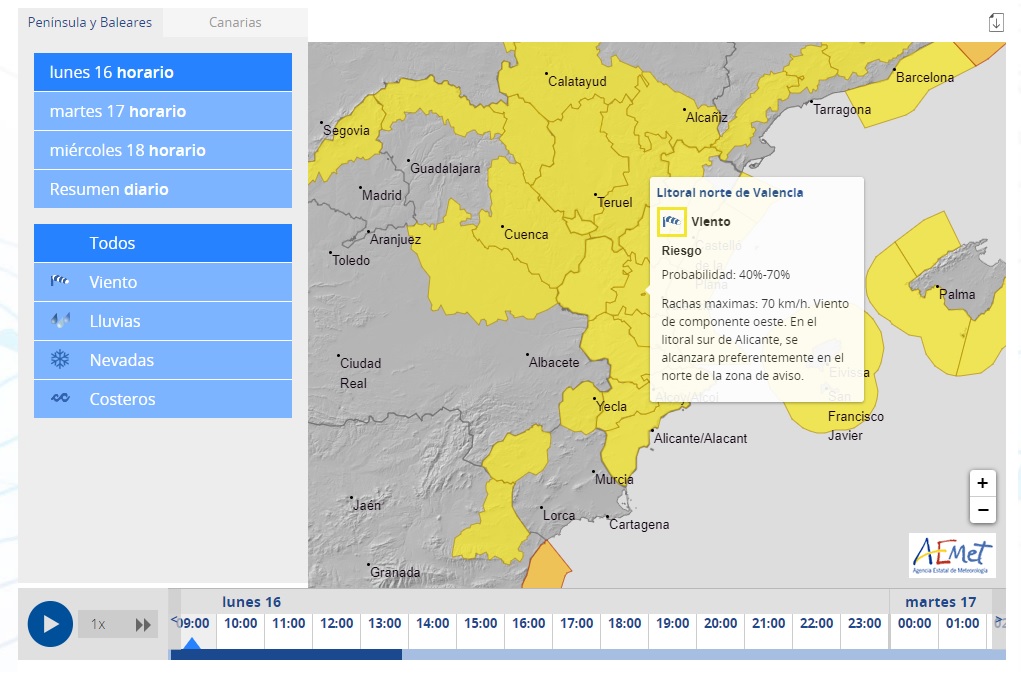Filter warnings by Lluvias

163,321
